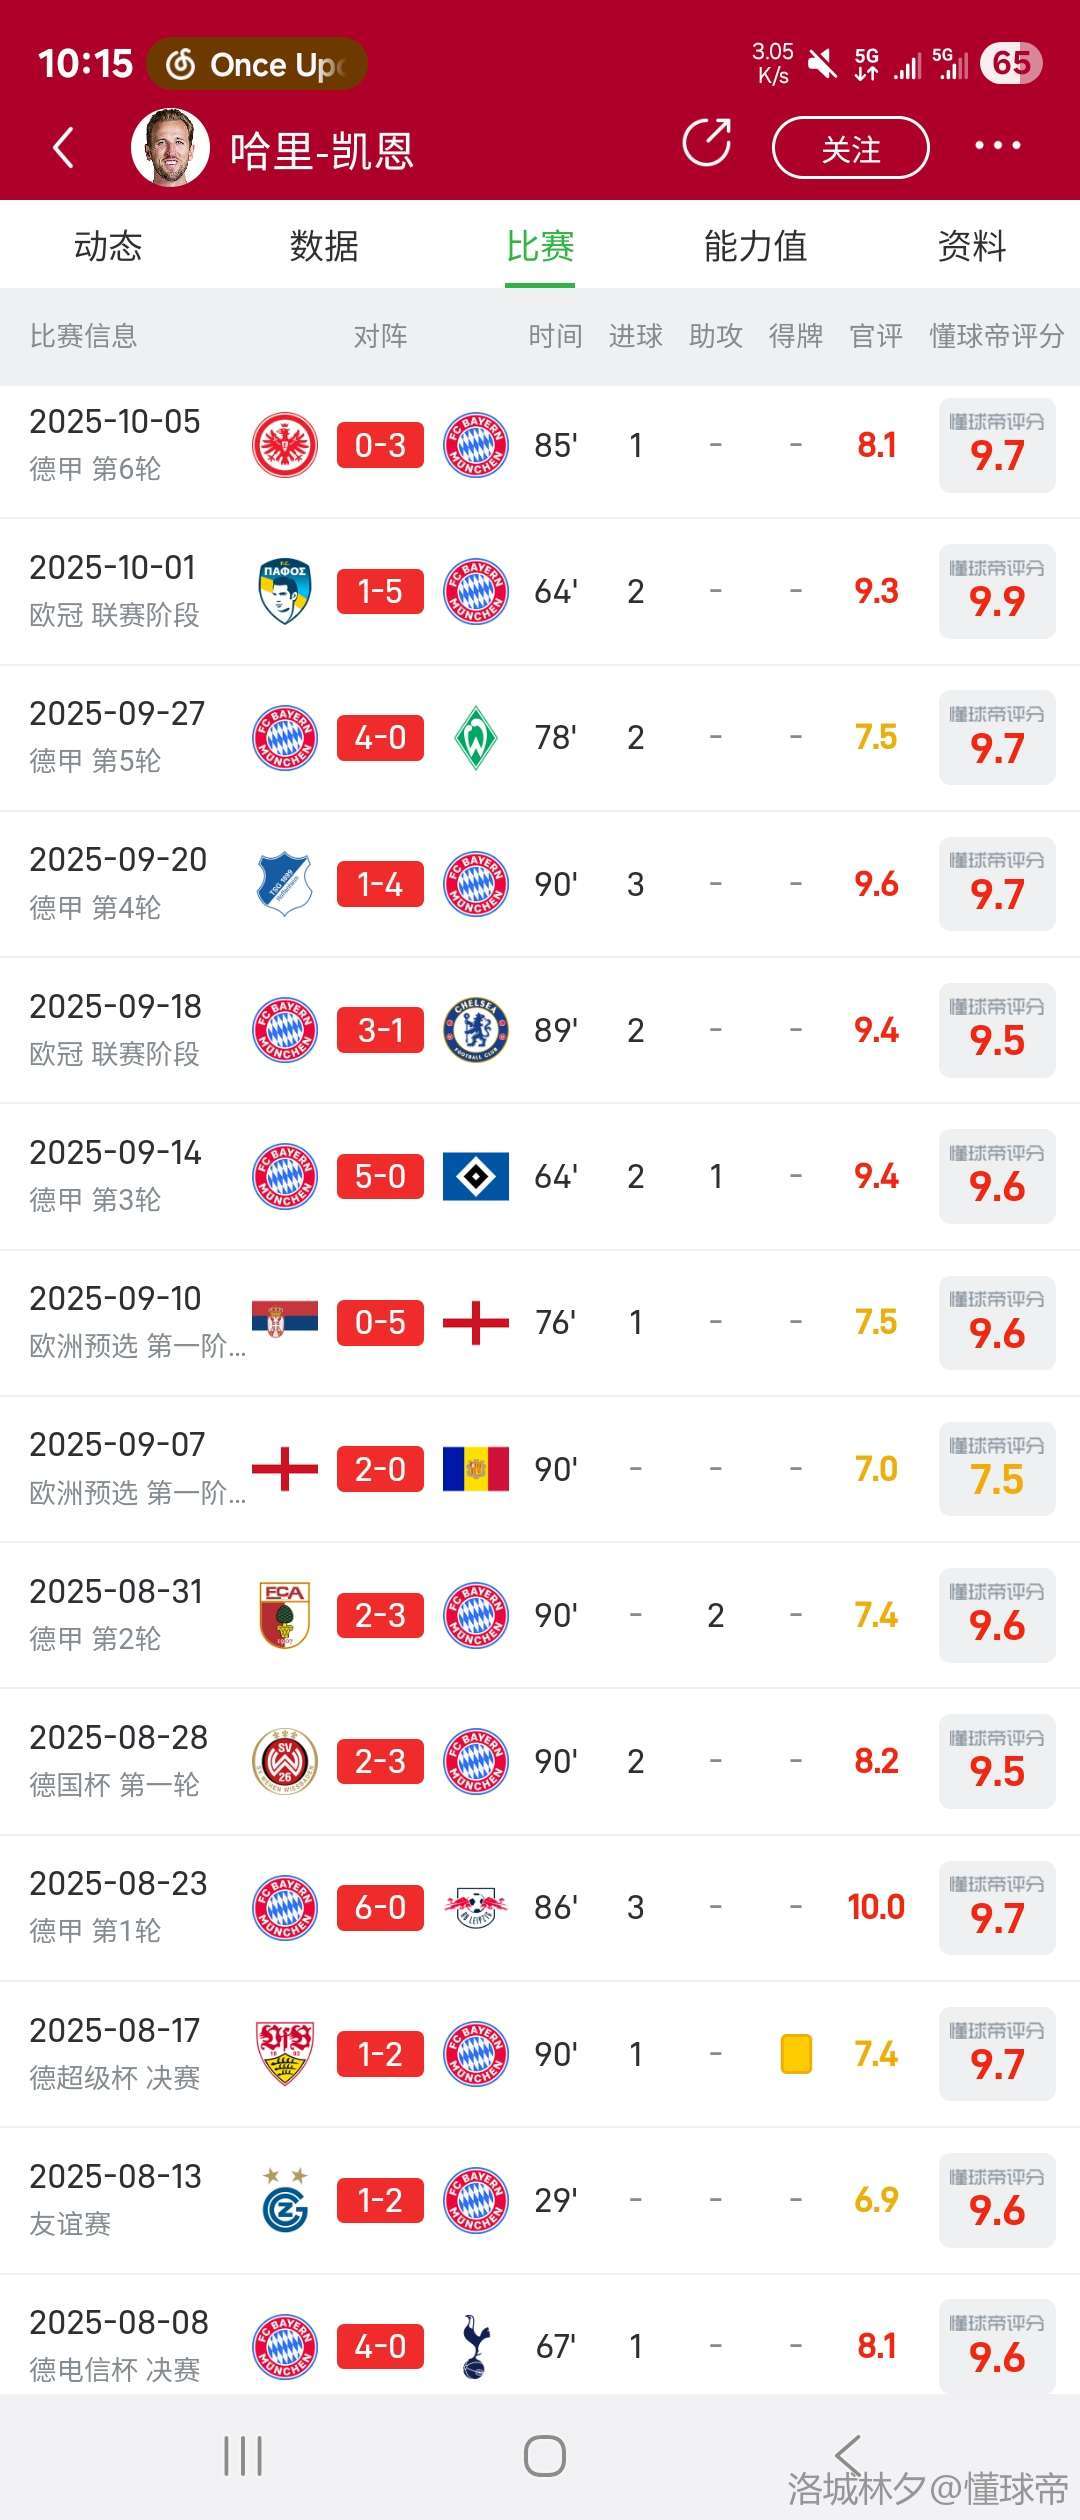Tap the Hamburg SV diamond logo
This screenshot has height=2520, width=1080.
click(x=476, y=1176)
